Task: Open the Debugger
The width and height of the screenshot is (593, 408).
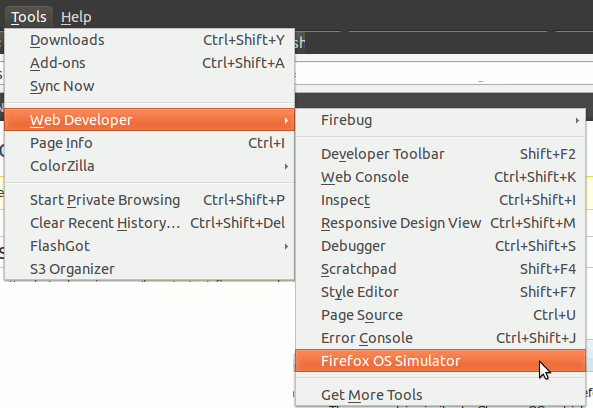Action: [x=441, y=247]
